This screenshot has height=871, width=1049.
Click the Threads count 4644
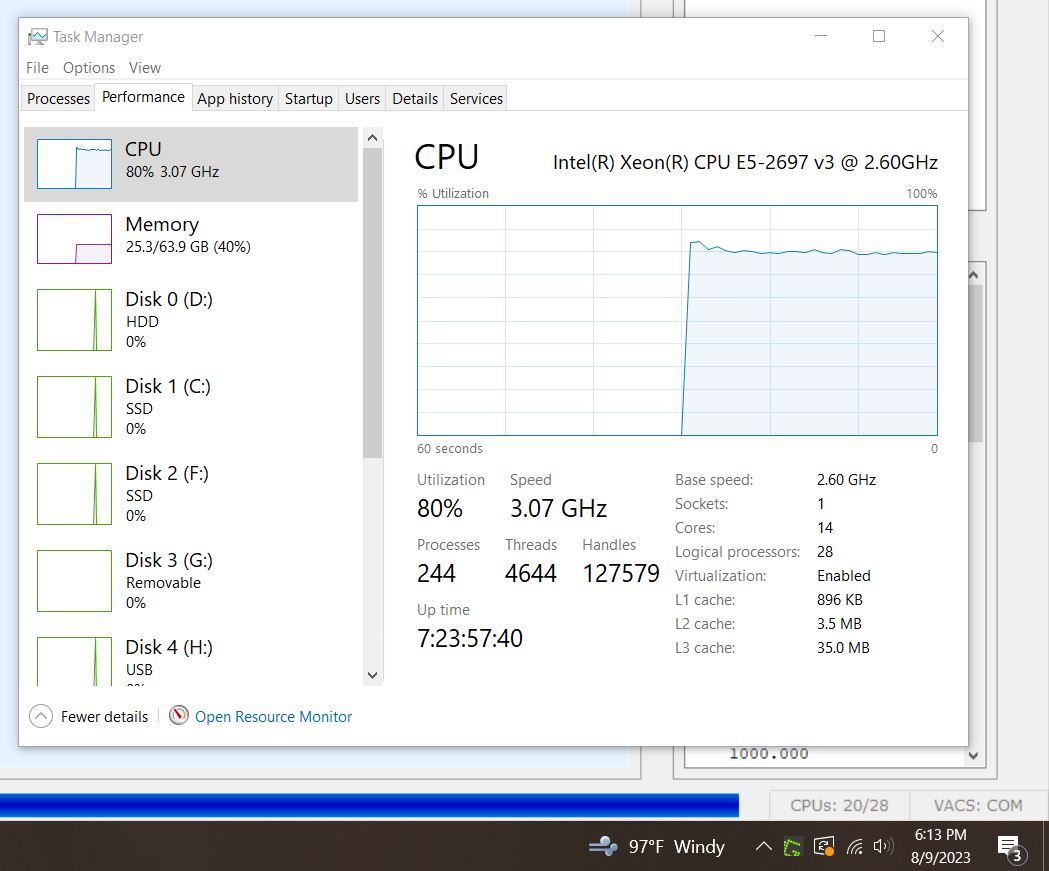[531, 573]
